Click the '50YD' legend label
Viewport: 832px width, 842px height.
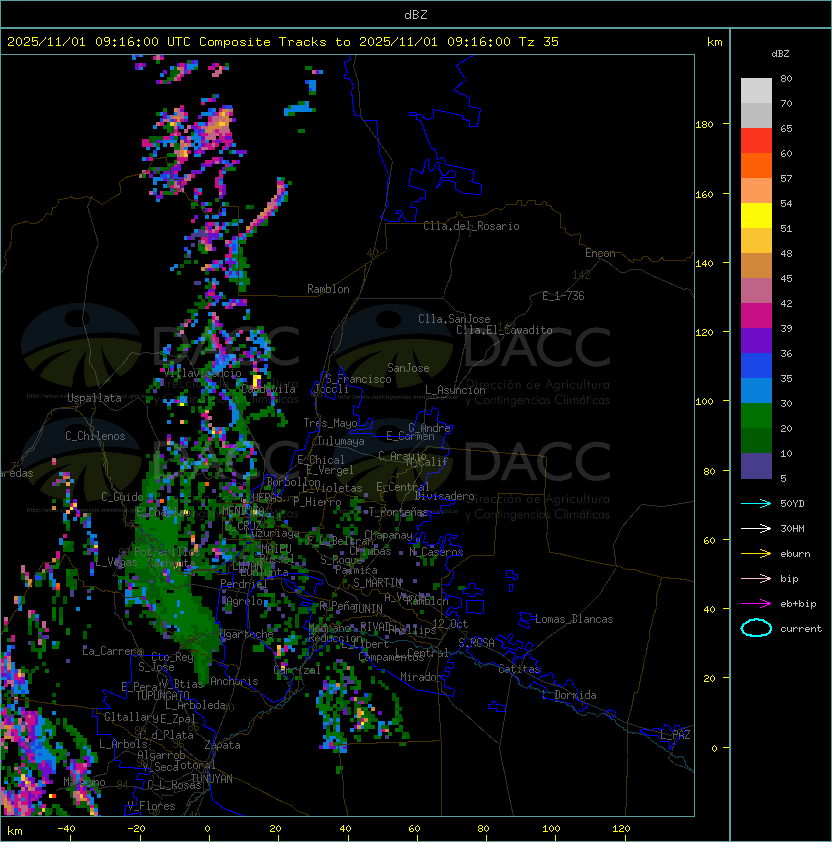pyautogui.click(x=792, y=503)
